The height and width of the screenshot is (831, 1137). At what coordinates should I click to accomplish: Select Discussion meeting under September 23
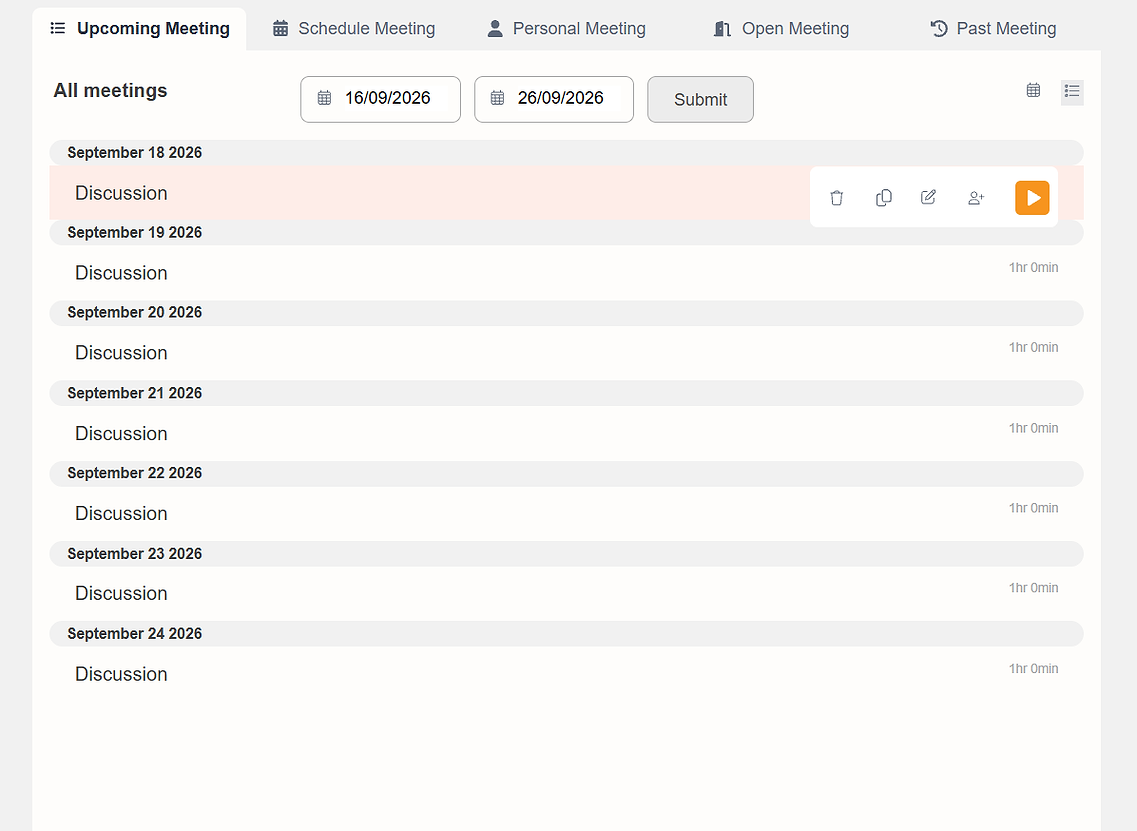tap(121, 593)
